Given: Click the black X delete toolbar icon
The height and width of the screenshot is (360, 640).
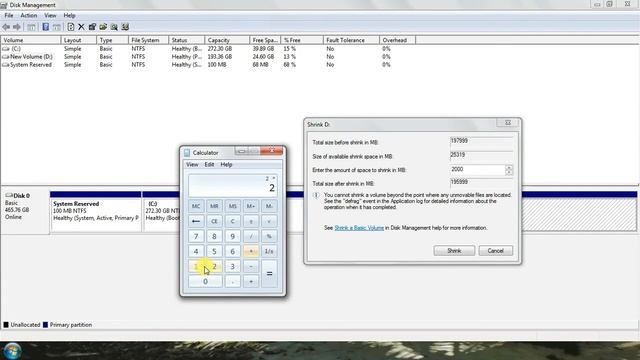Looking at the screenshot, I should [x=81, y=27].
